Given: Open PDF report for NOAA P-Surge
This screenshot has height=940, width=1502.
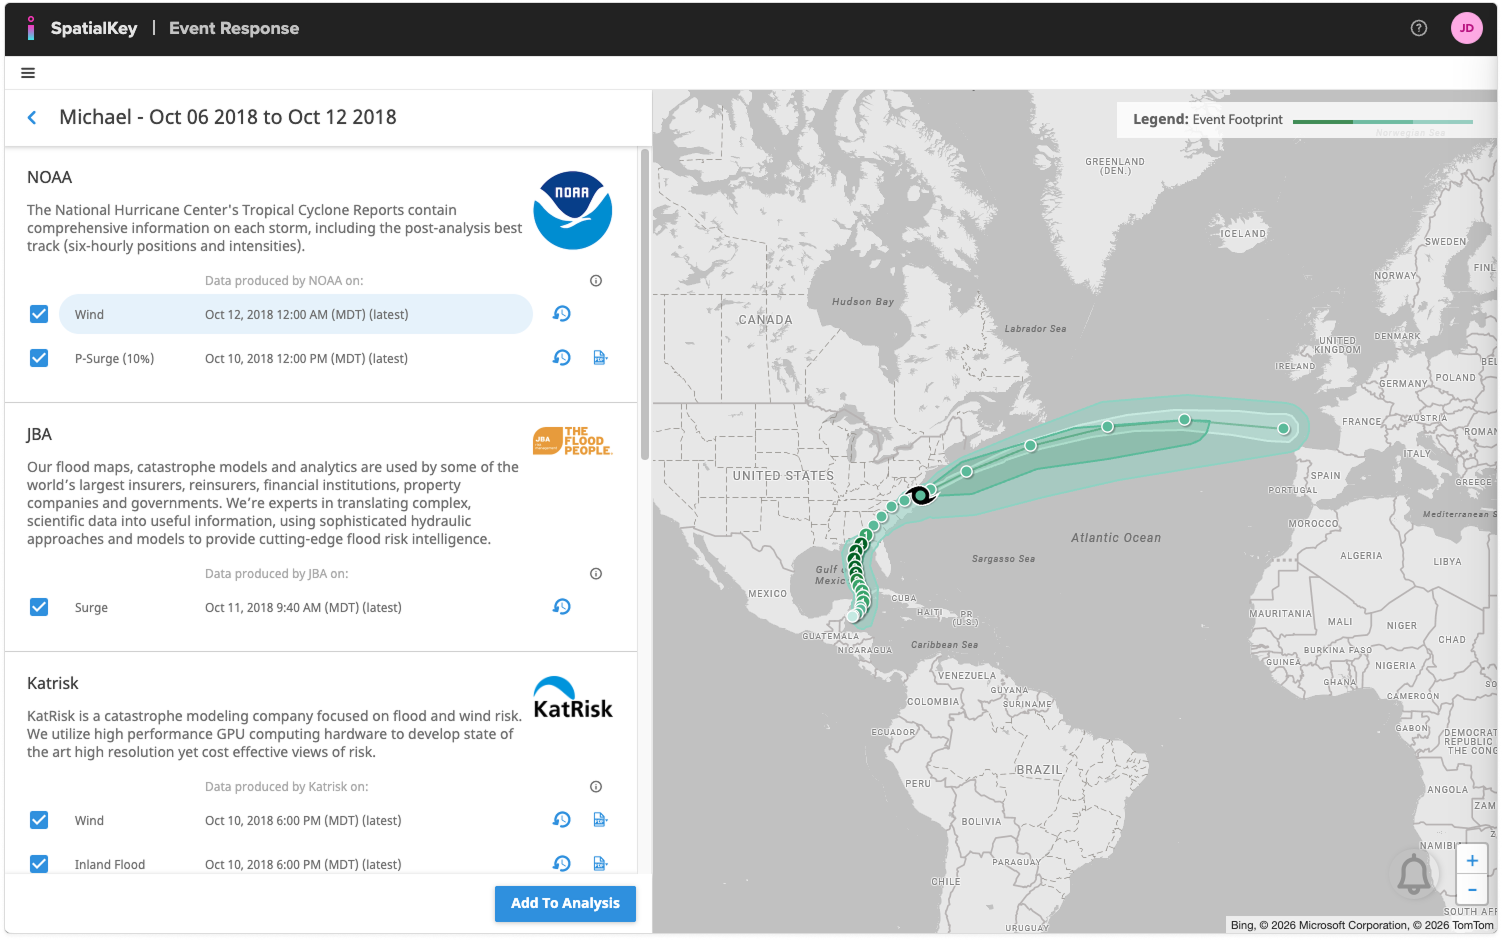Looking at the screenshot, I should 600,358.
